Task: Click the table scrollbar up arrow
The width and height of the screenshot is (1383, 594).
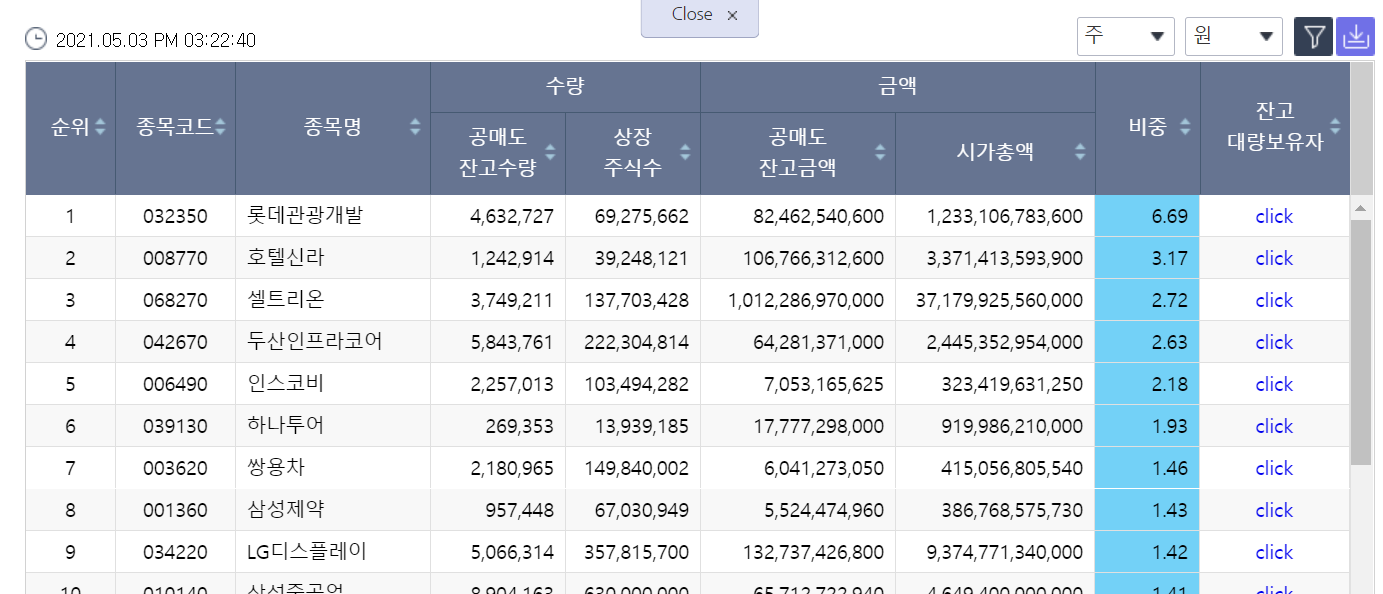Action: pos(1360,208)
